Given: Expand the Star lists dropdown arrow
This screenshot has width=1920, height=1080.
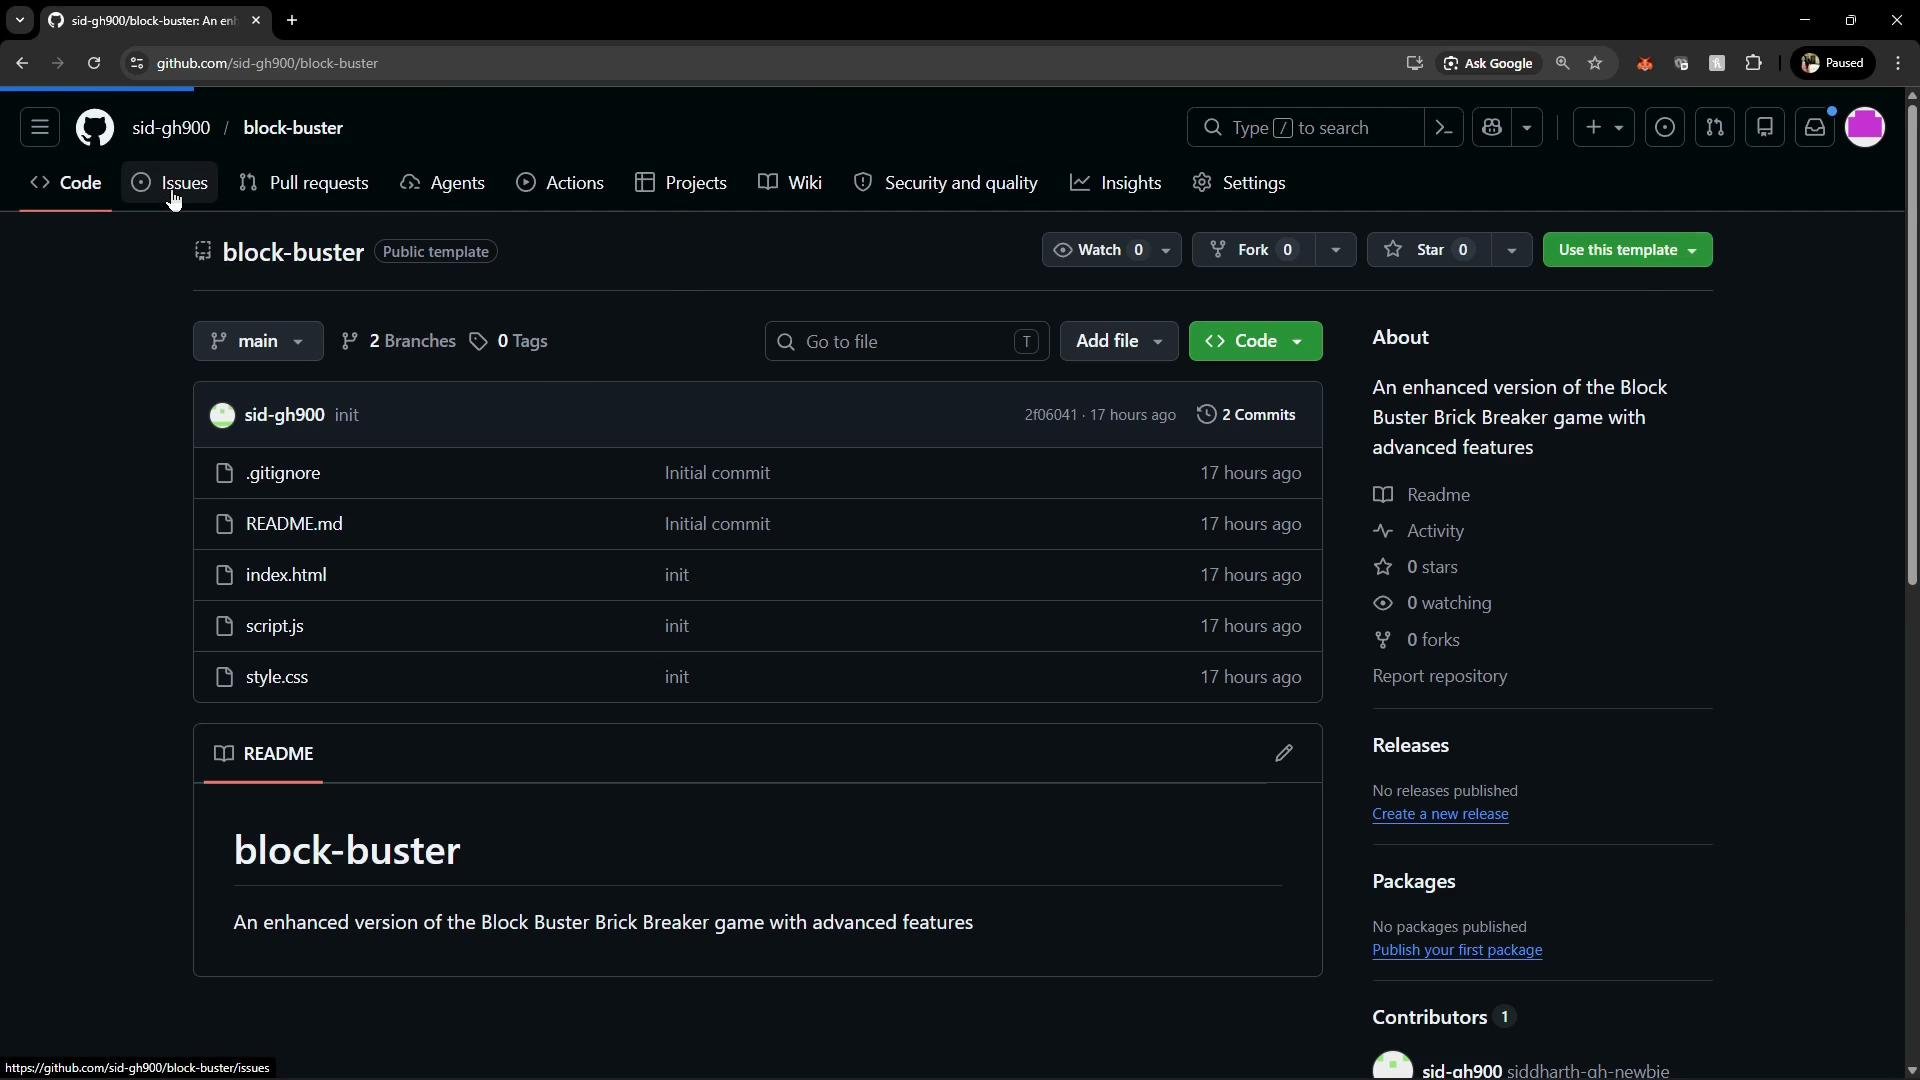Looking at the screenshot, I should 1512,250.
